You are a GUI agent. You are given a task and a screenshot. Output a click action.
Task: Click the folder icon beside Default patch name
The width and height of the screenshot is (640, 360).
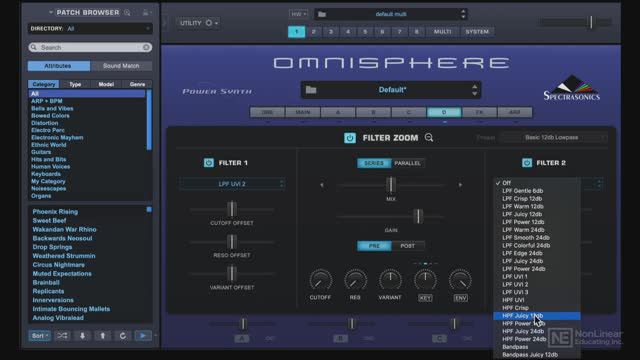click(311, 89)
